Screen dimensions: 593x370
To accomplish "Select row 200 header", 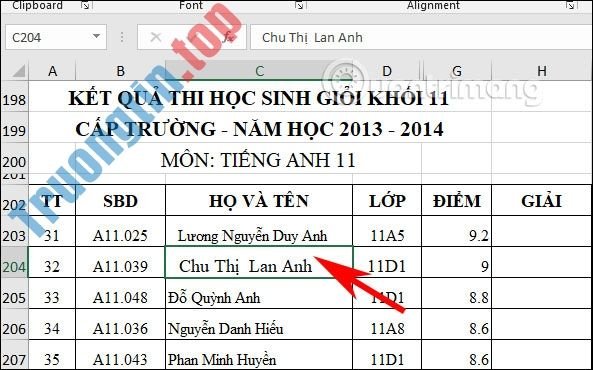I will 14,159.
